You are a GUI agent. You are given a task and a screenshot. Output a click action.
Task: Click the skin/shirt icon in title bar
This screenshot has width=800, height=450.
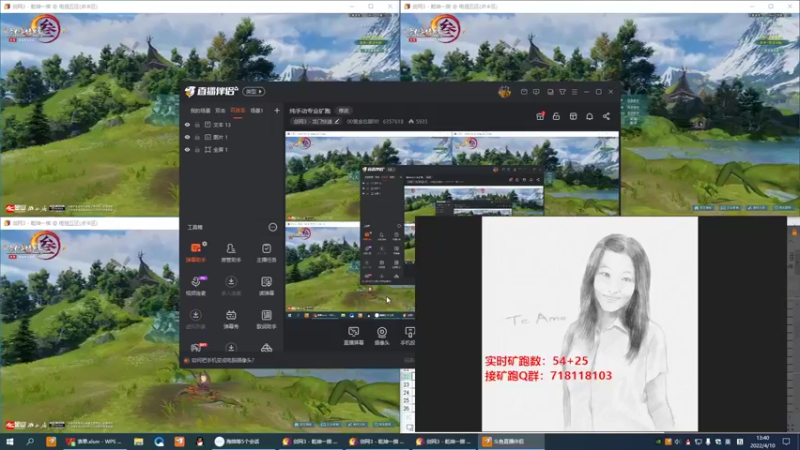(x=562, y=92)
